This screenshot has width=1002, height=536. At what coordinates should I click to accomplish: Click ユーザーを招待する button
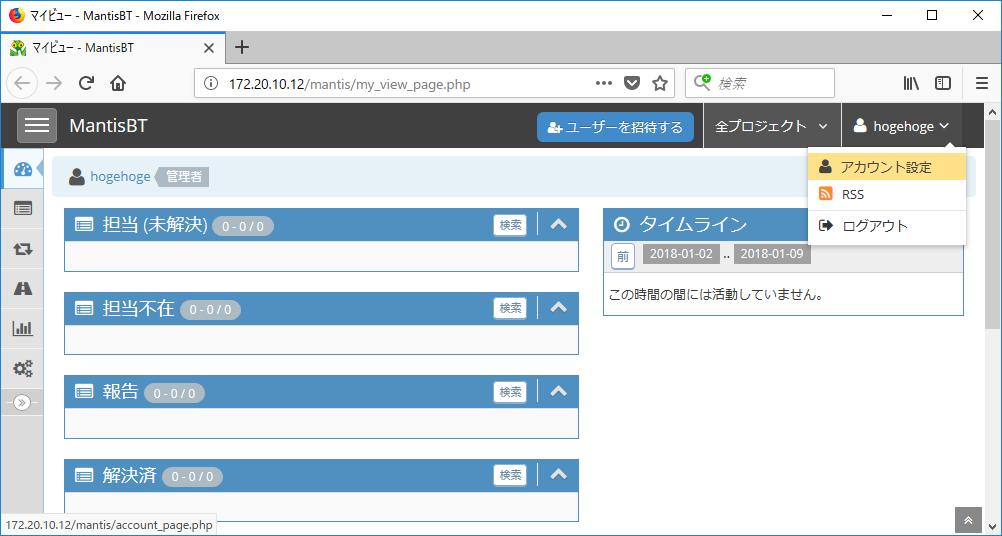[615, 127]
